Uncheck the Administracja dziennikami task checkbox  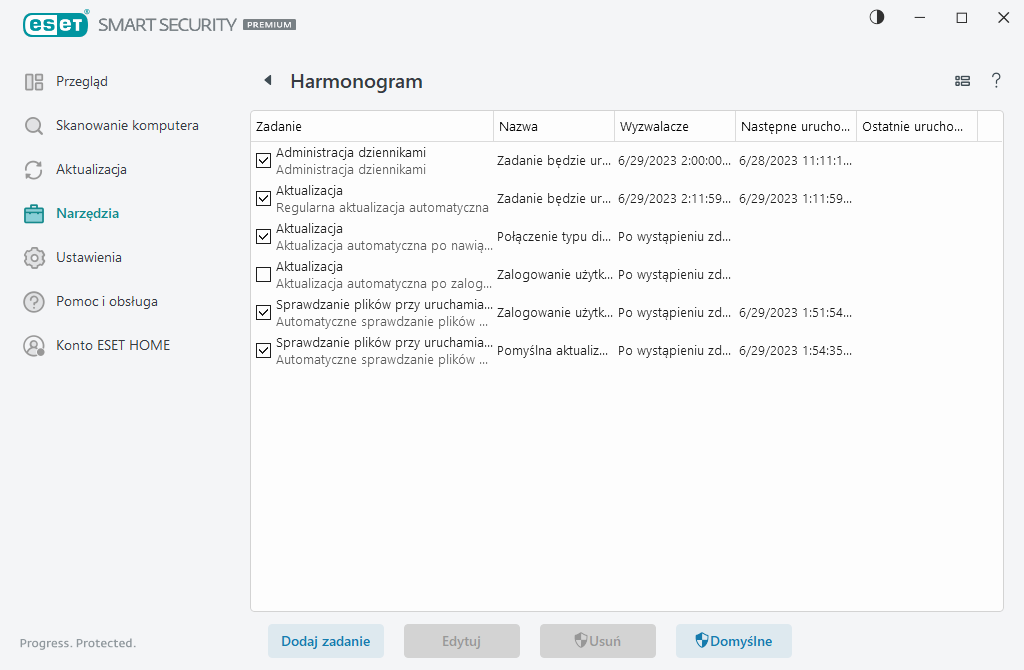264,161
